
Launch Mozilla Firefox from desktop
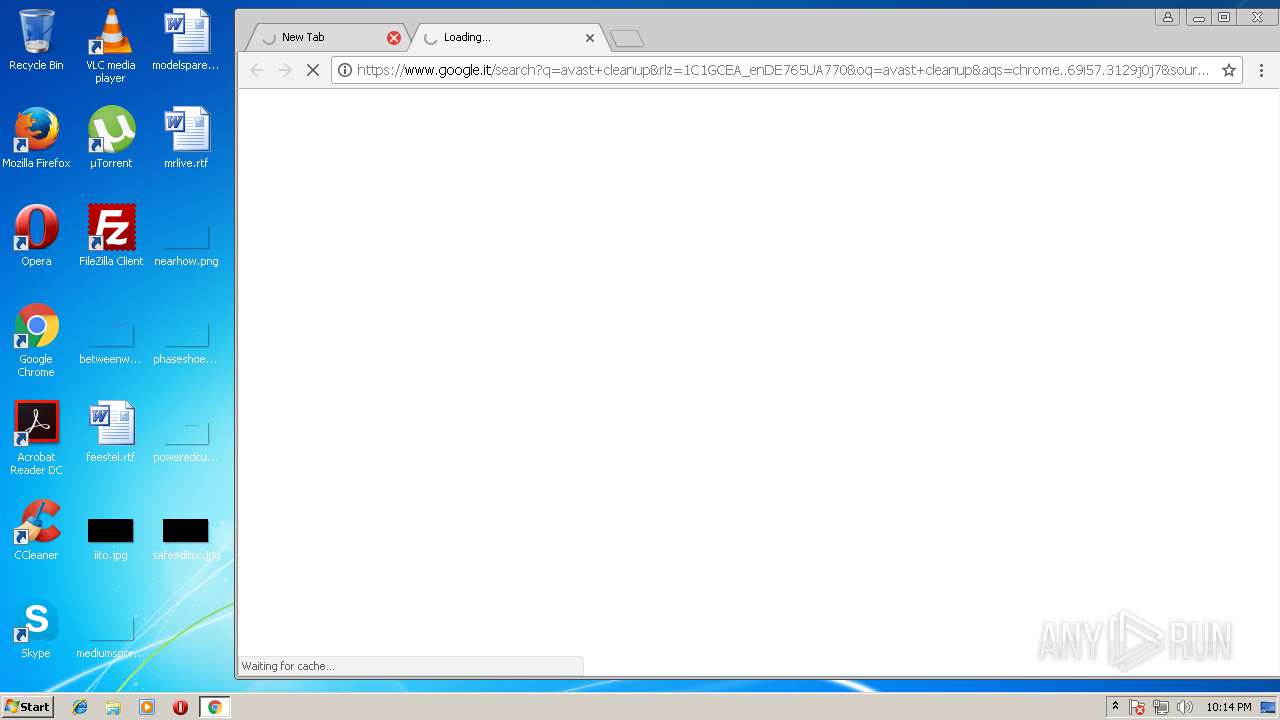pyautogui.click(x=36, y=138)
